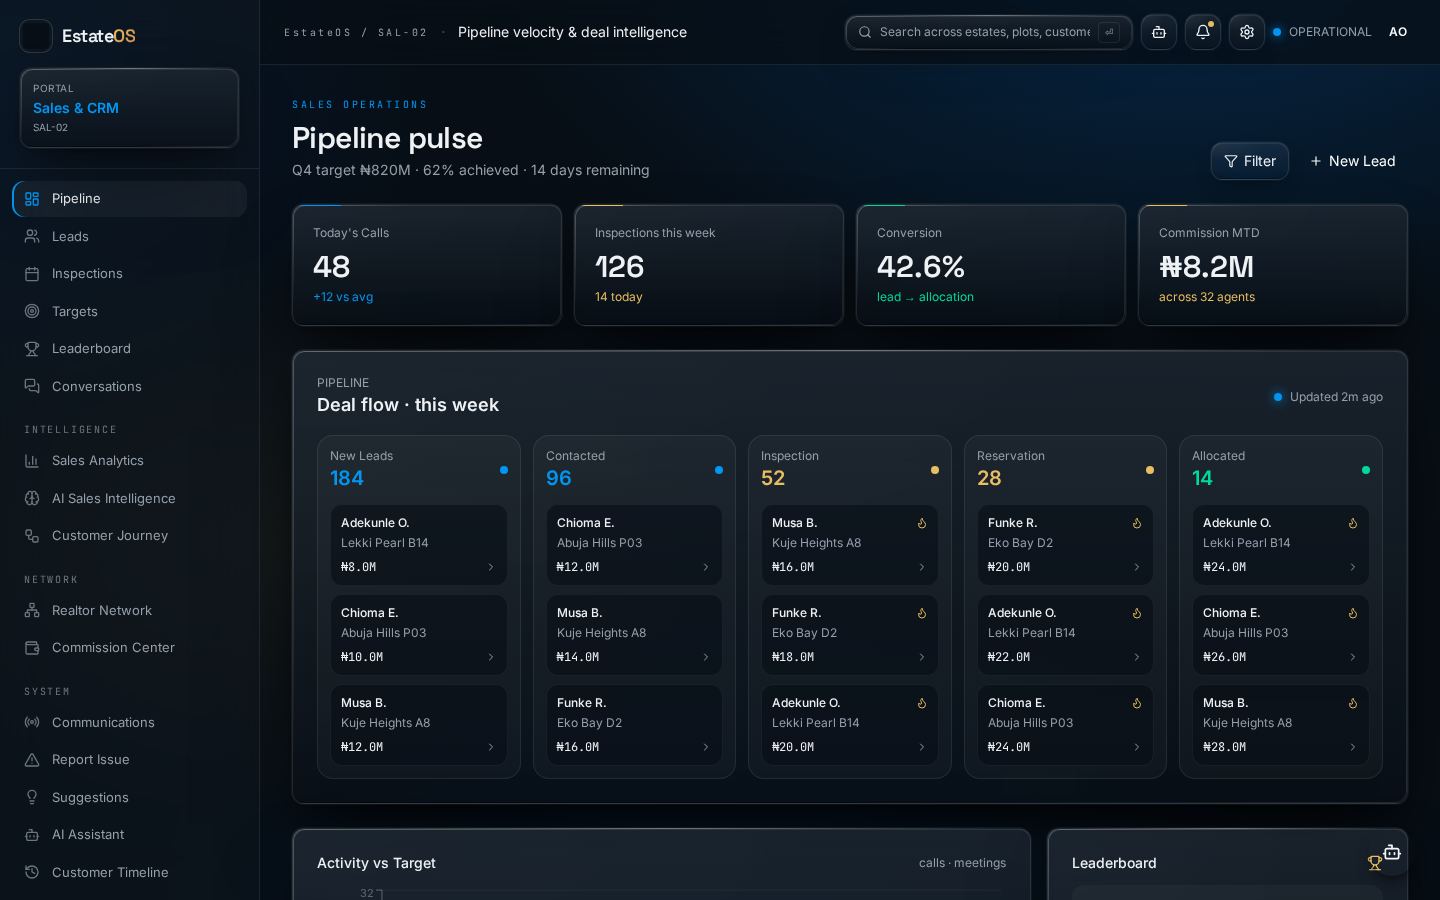Open the AI assistant robot icon in top bar
Screen dimensions: 1440x900
pyautogui.click(x=1159, y=32)
